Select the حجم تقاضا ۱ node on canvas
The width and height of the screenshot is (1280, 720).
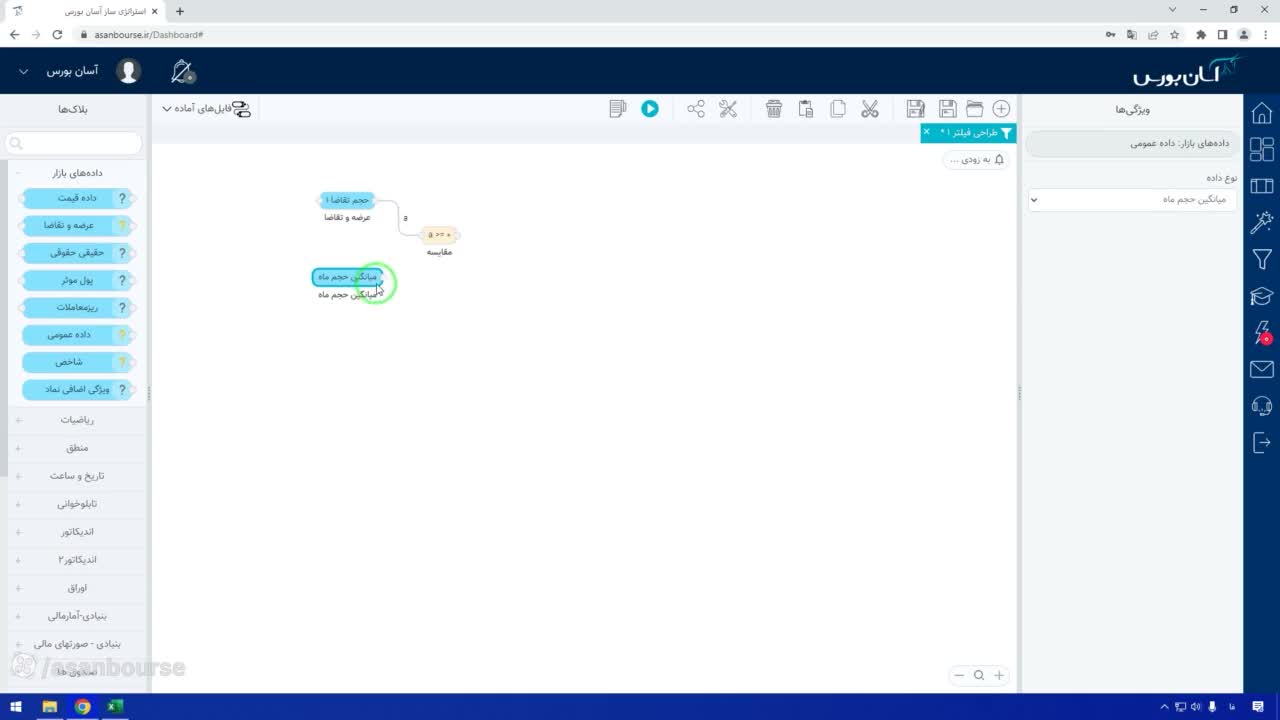[347, 200]
